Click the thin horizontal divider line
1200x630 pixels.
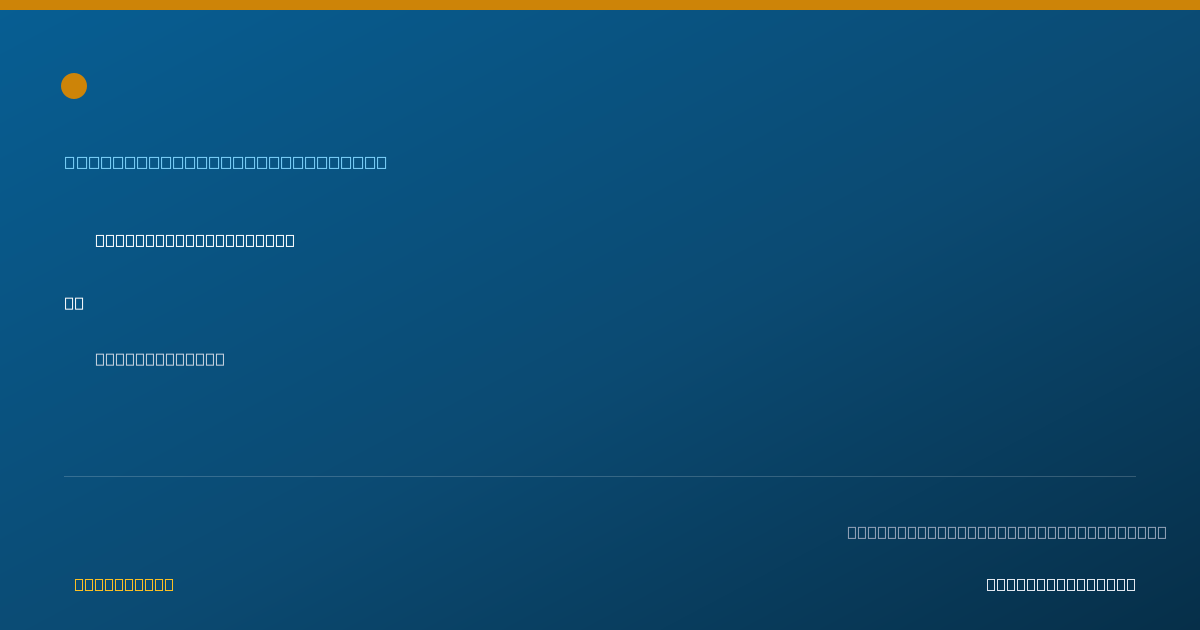600,476
